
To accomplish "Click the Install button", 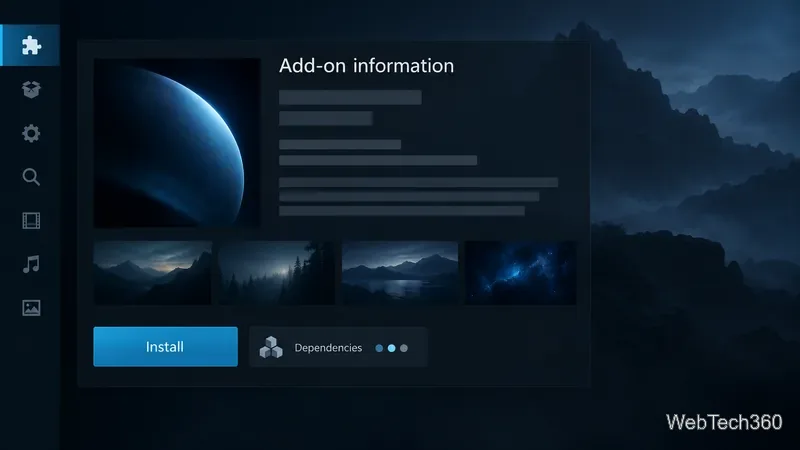I will tap(165, 346).
